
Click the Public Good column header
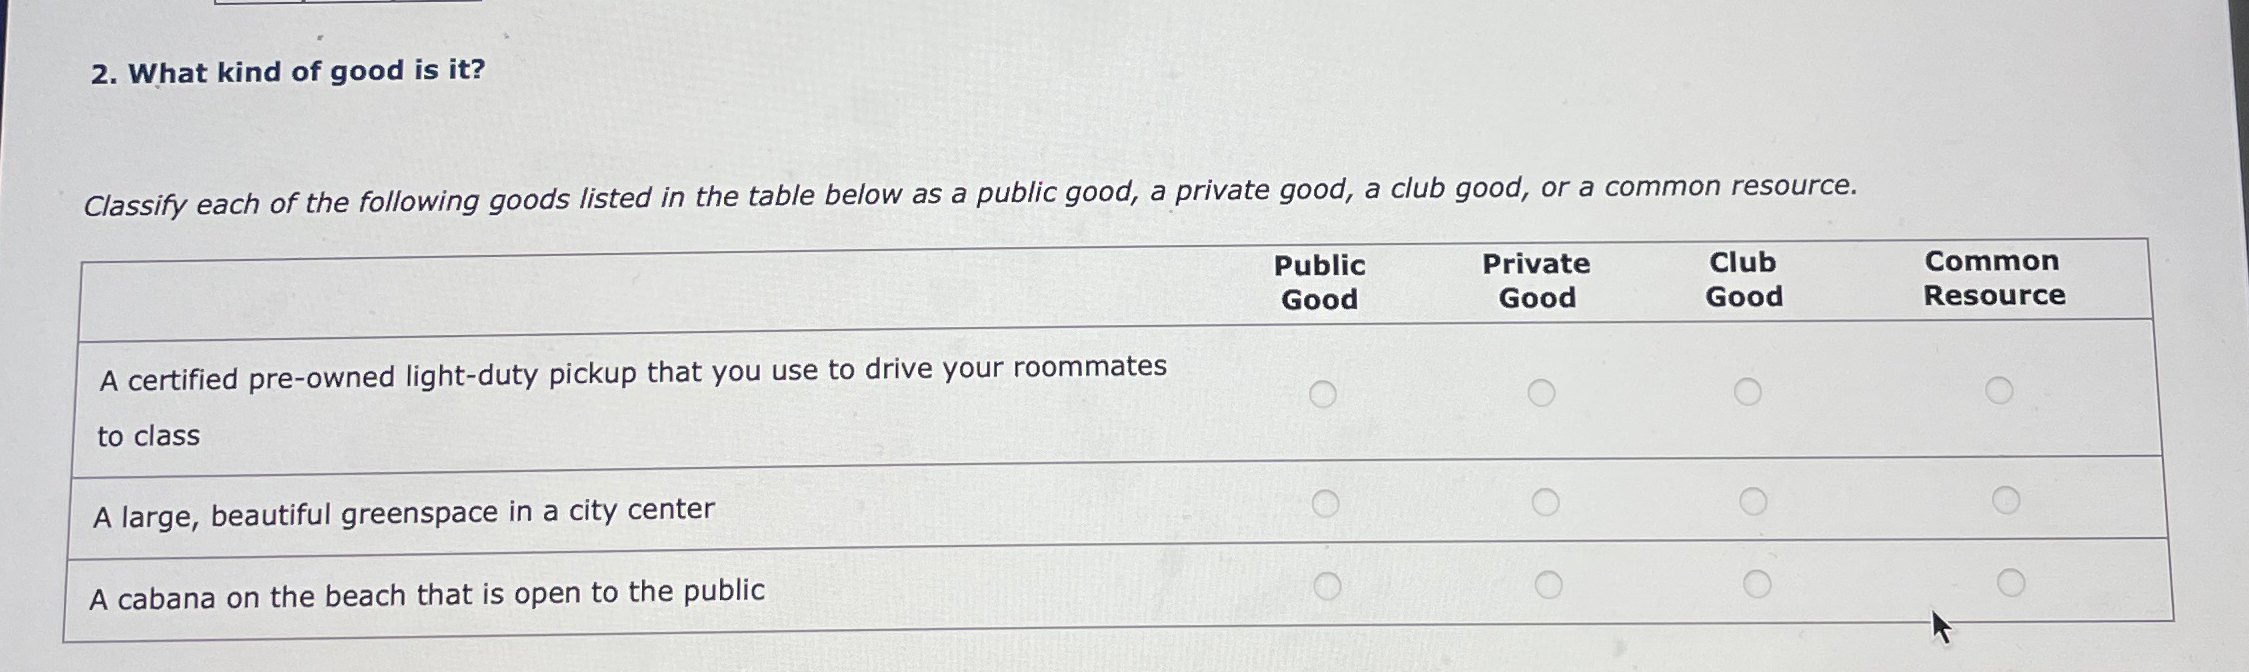coord(1320,280)
